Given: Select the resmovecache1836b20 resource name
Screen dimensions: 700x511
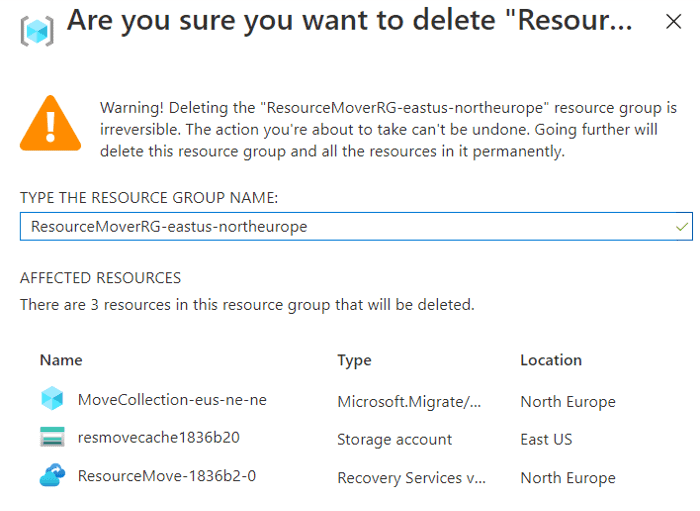Looking at the screenshot, I should click(x=159, y=437).
